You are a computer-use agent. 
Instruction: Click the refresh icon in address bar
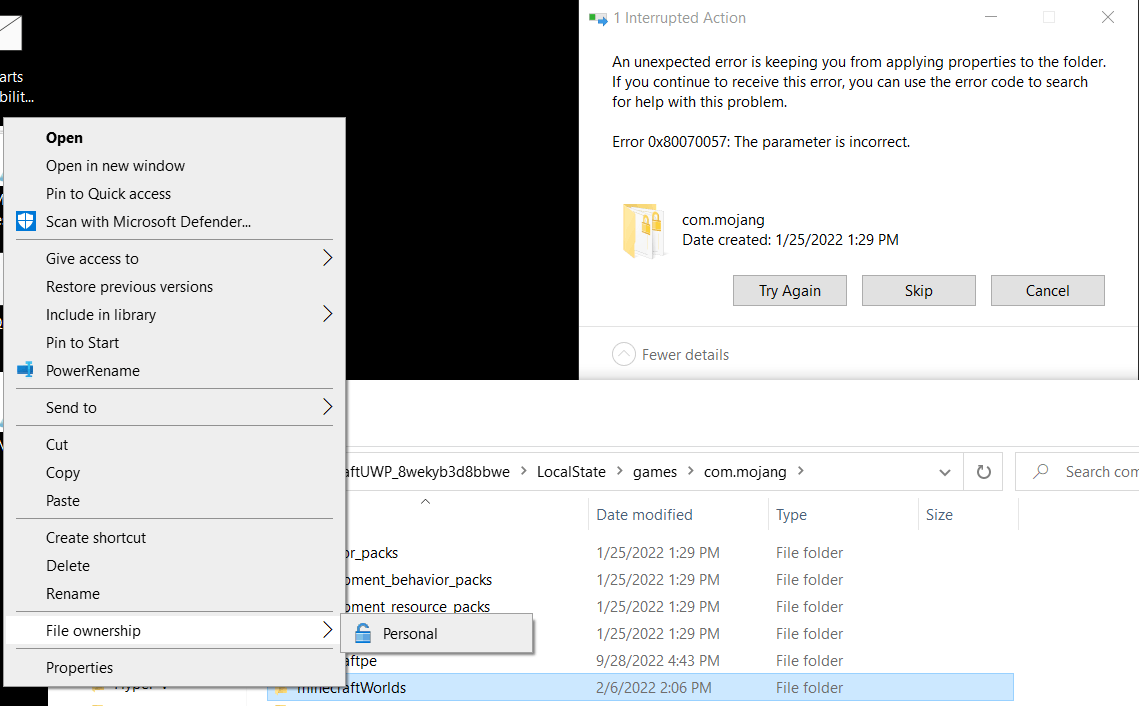tap(983, 471)
